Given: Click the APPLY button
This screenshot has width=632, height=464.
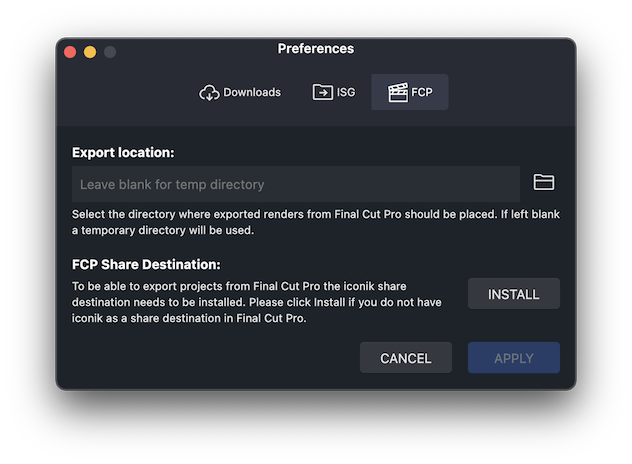Looking at the screenshot, I should point(514,358).
